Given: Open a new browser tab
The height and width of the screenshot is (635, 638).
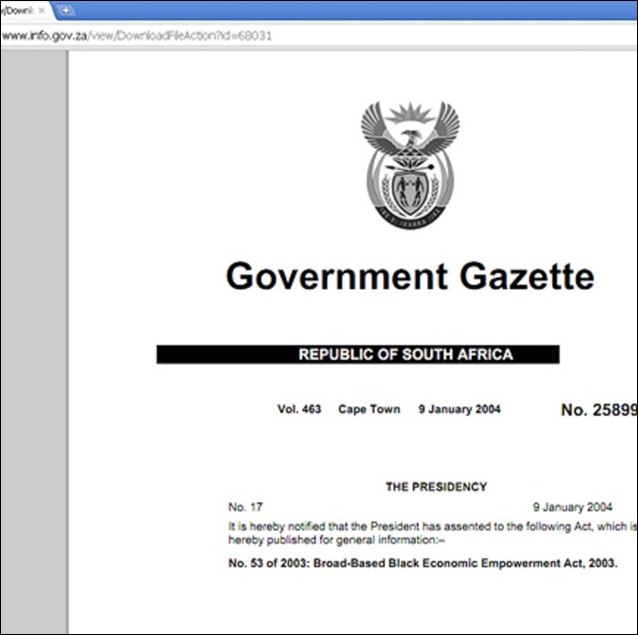Looking at the screenshot, I should (66, 11).
